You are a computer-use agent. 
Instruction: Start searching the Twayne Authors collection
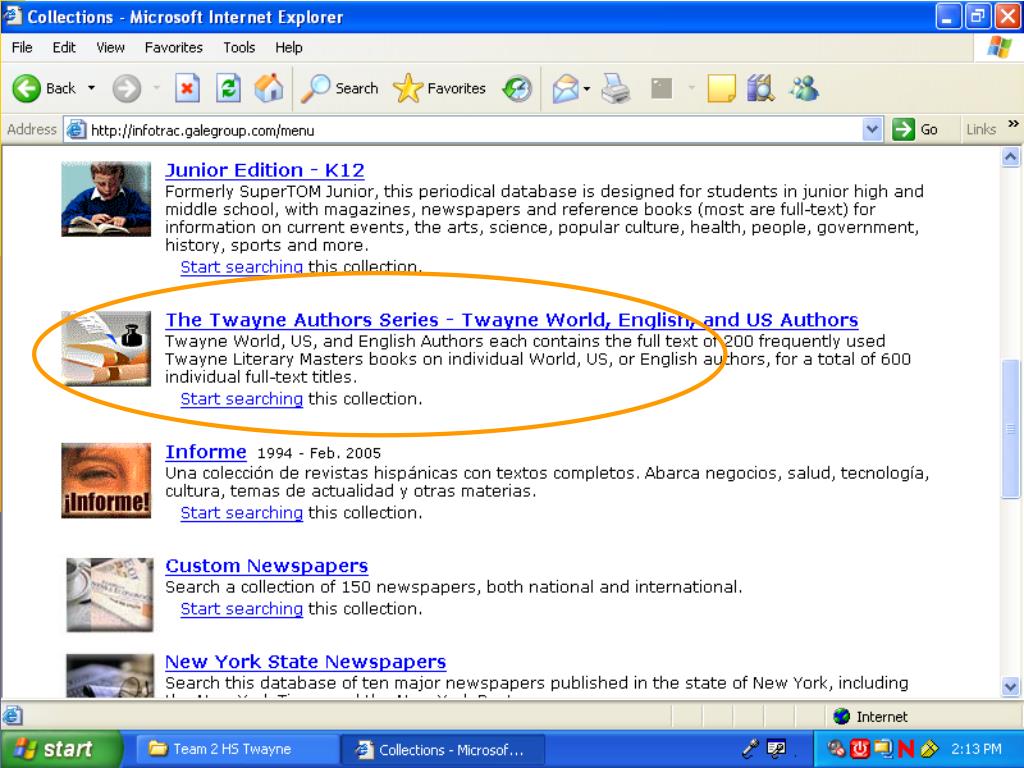(x=242, y=399)
